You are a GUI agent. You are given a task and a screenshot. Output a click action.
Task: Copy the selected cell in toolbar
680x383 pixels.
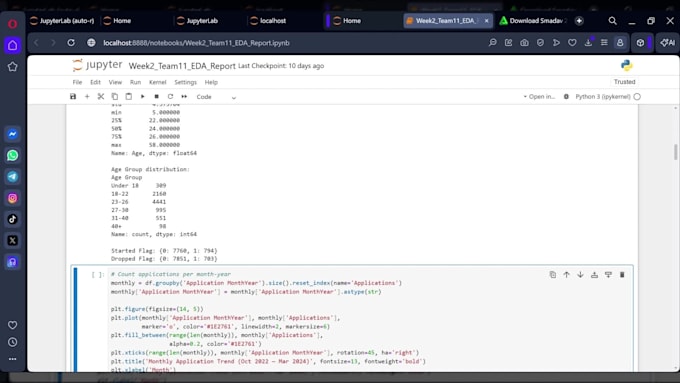[114, 96]
